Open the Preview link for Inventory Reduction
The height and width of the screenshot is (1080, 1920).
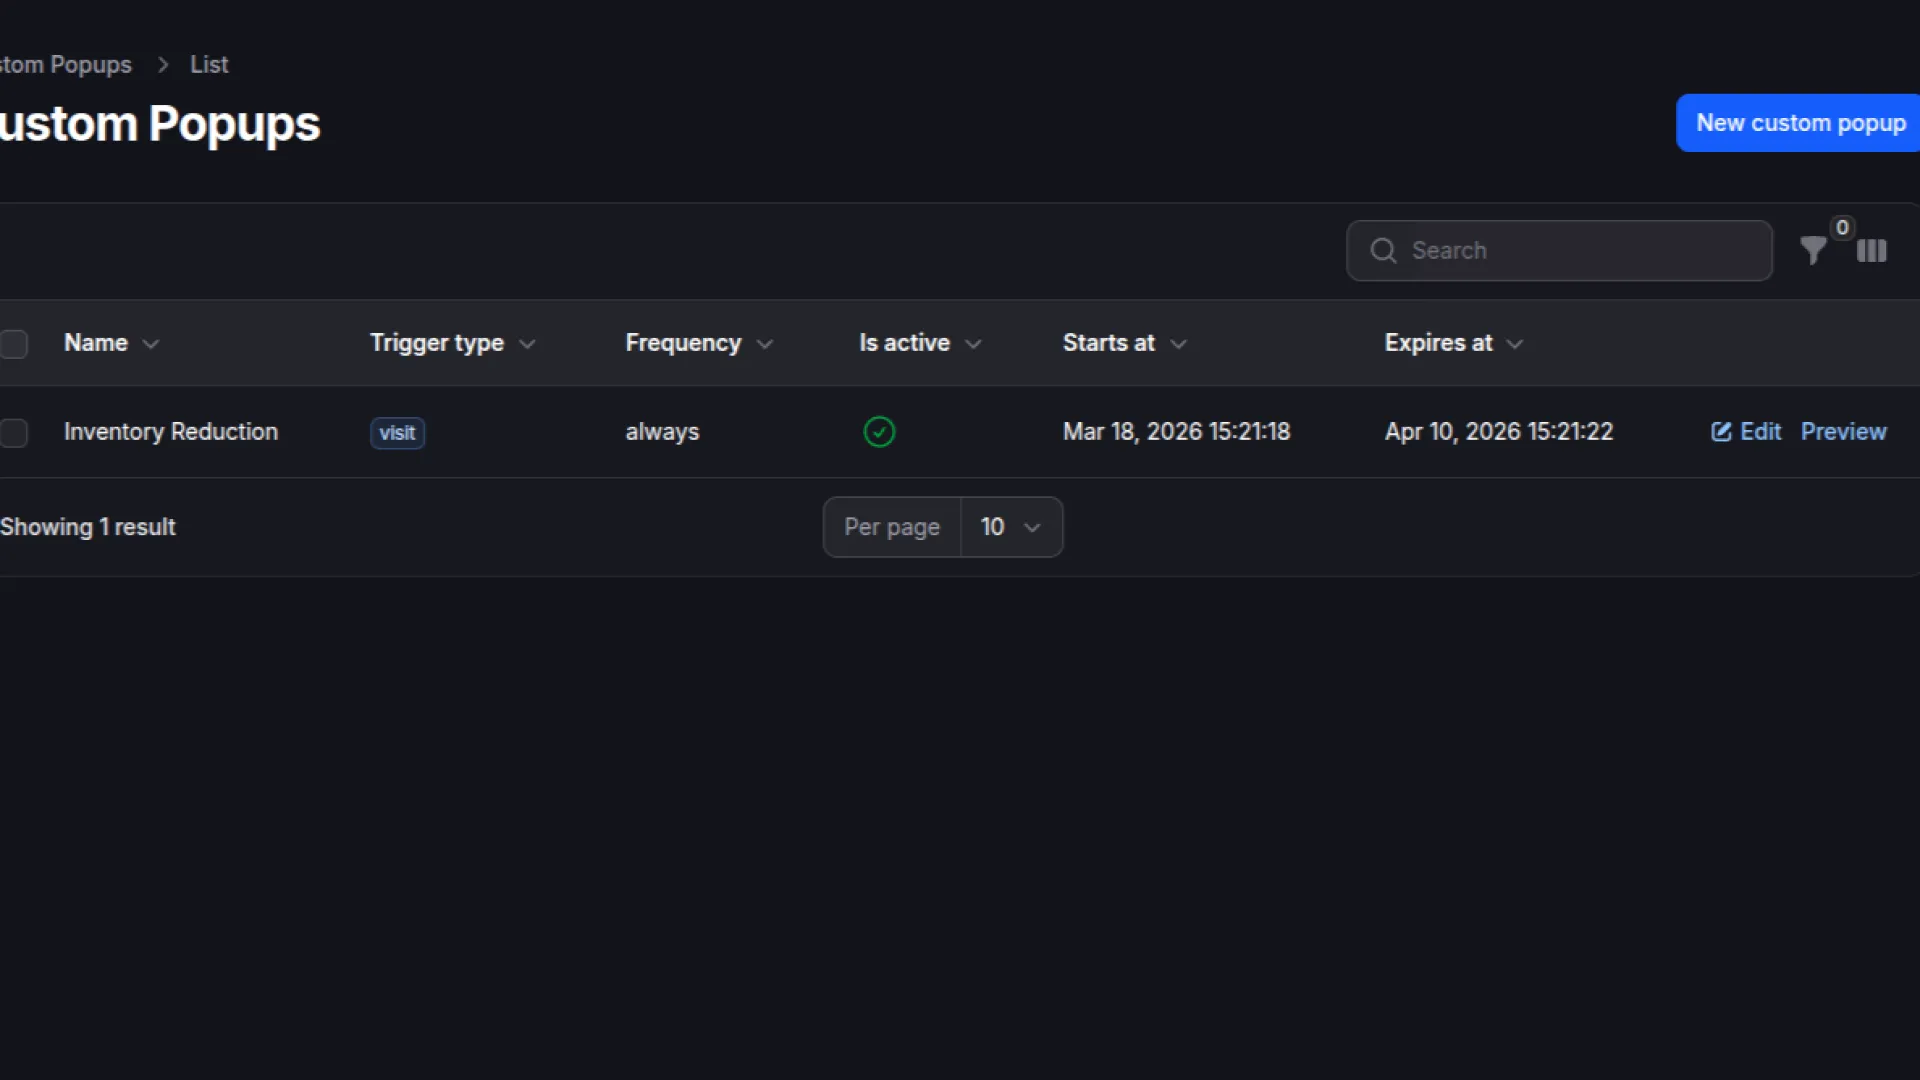(1843, 432)
